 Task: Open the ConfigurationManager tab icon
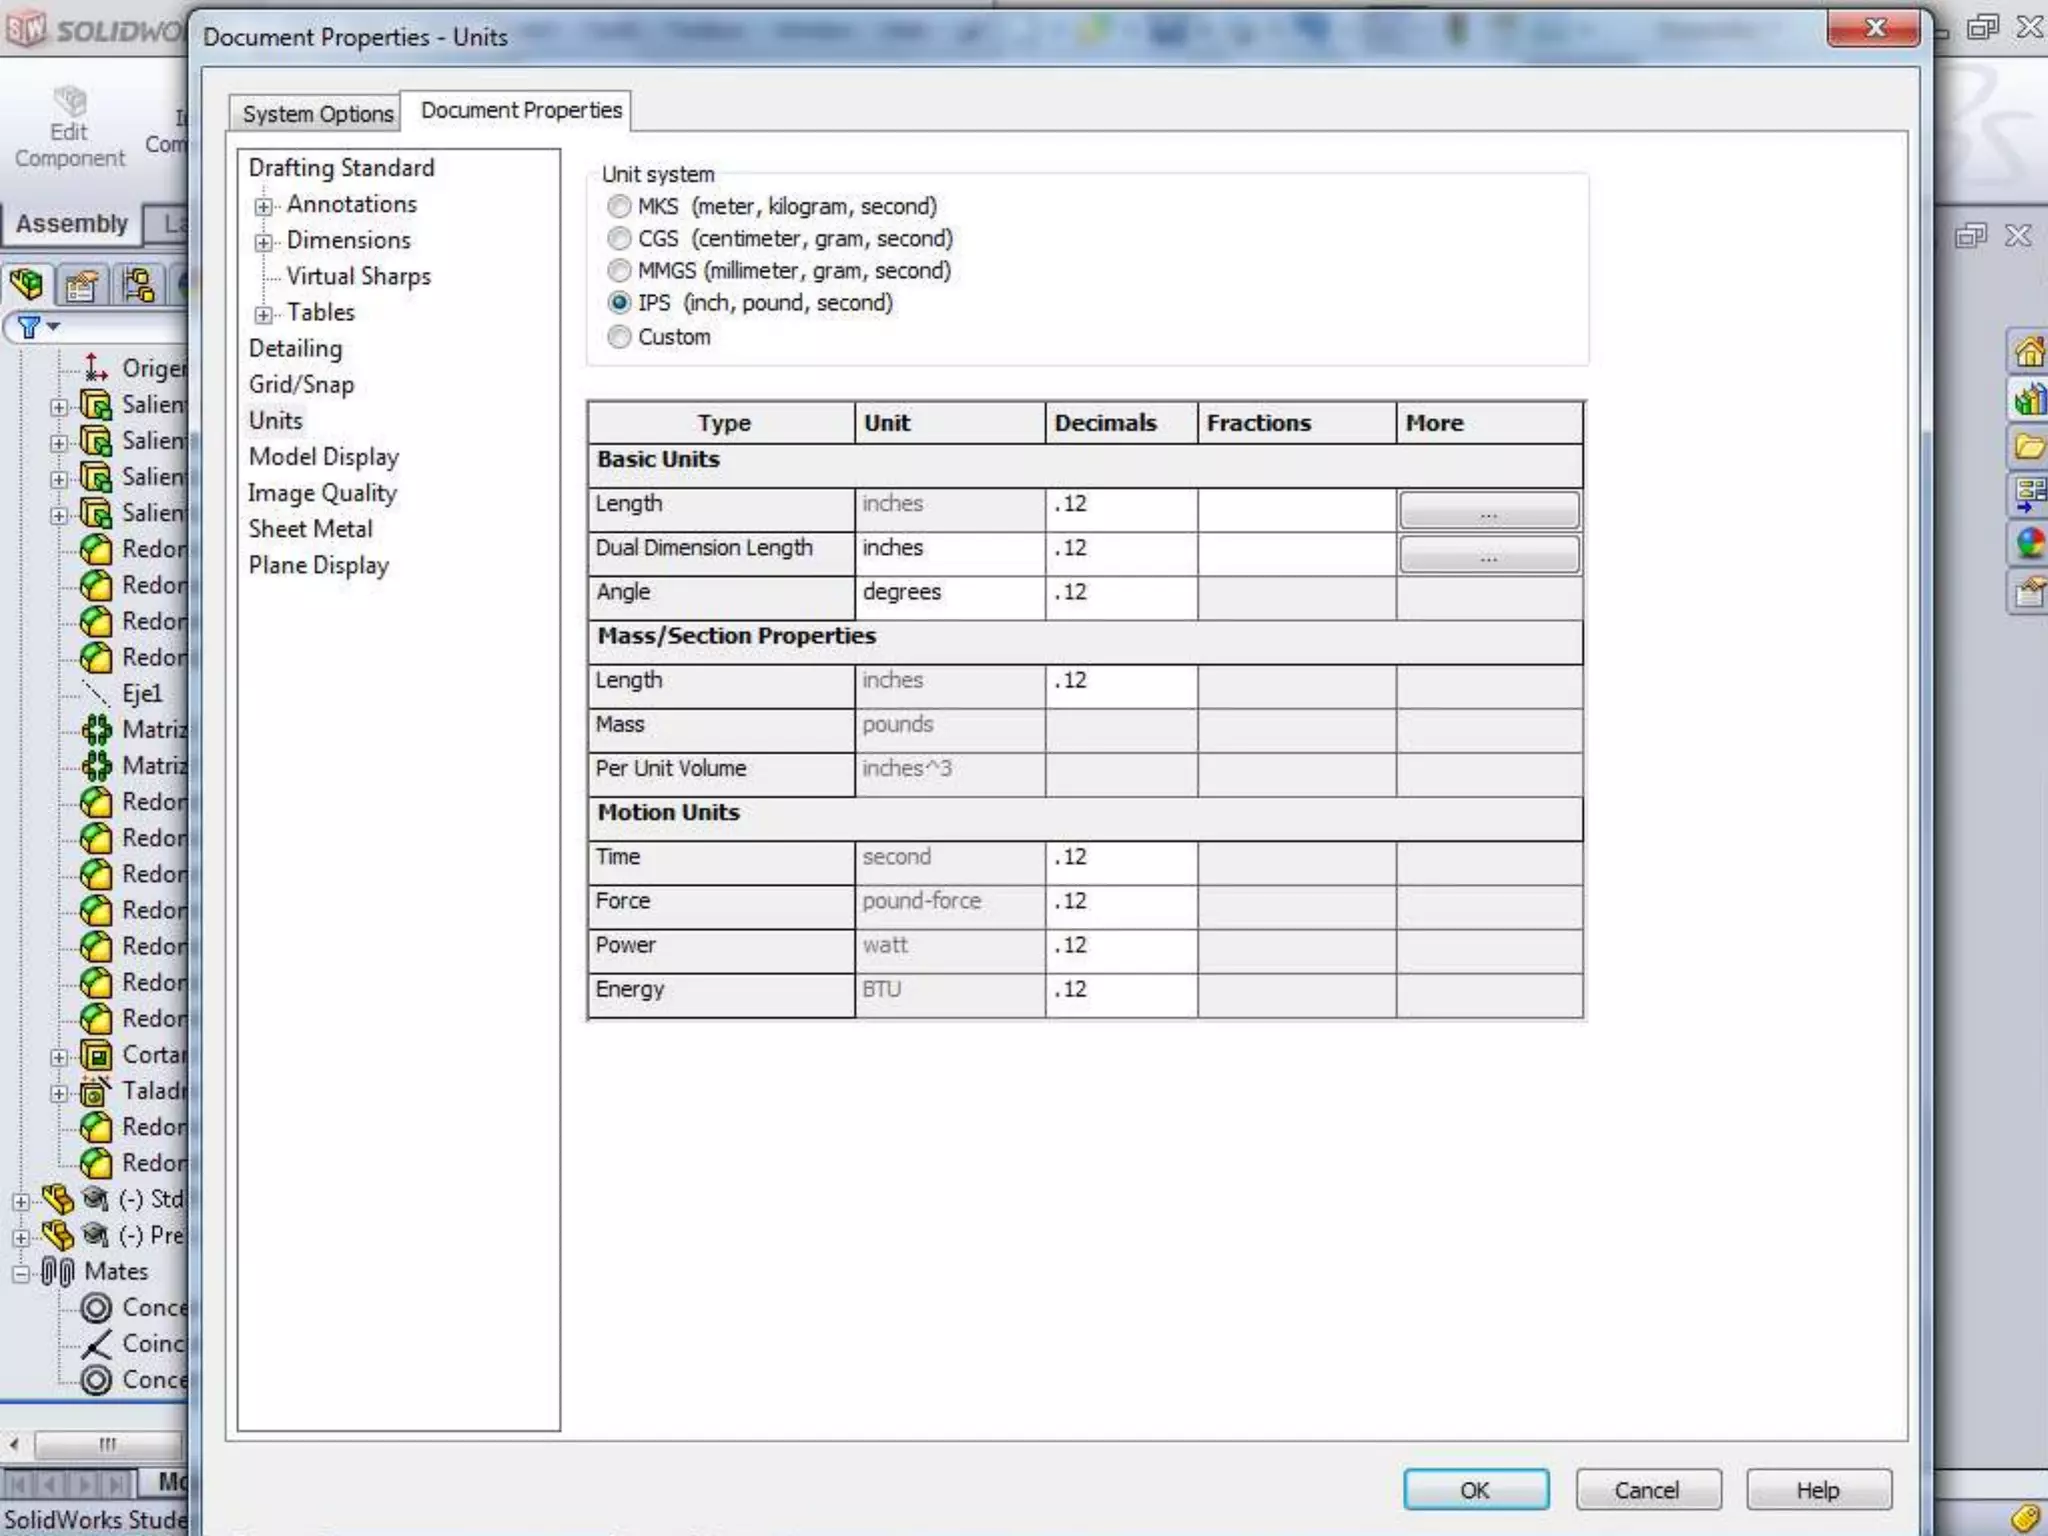pos(137,286)
